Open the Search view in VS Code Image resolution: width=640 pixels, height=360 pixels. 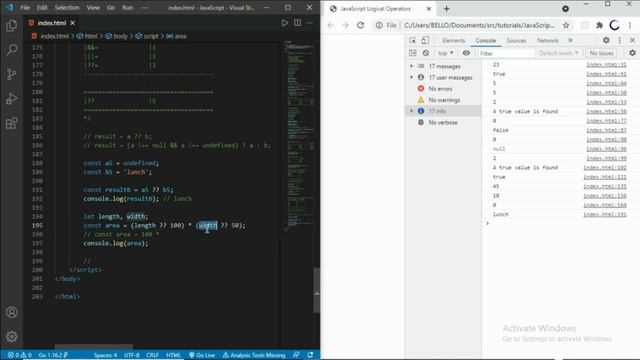click(x=11, y=50)
